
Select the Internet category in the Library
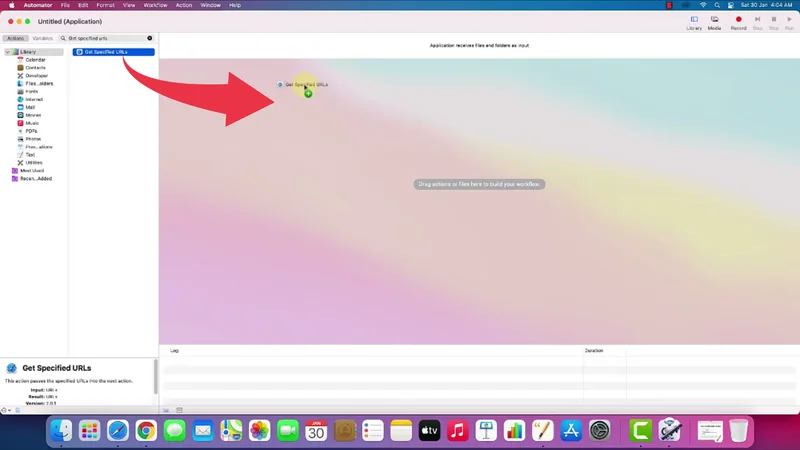click(x=33, y=99)
